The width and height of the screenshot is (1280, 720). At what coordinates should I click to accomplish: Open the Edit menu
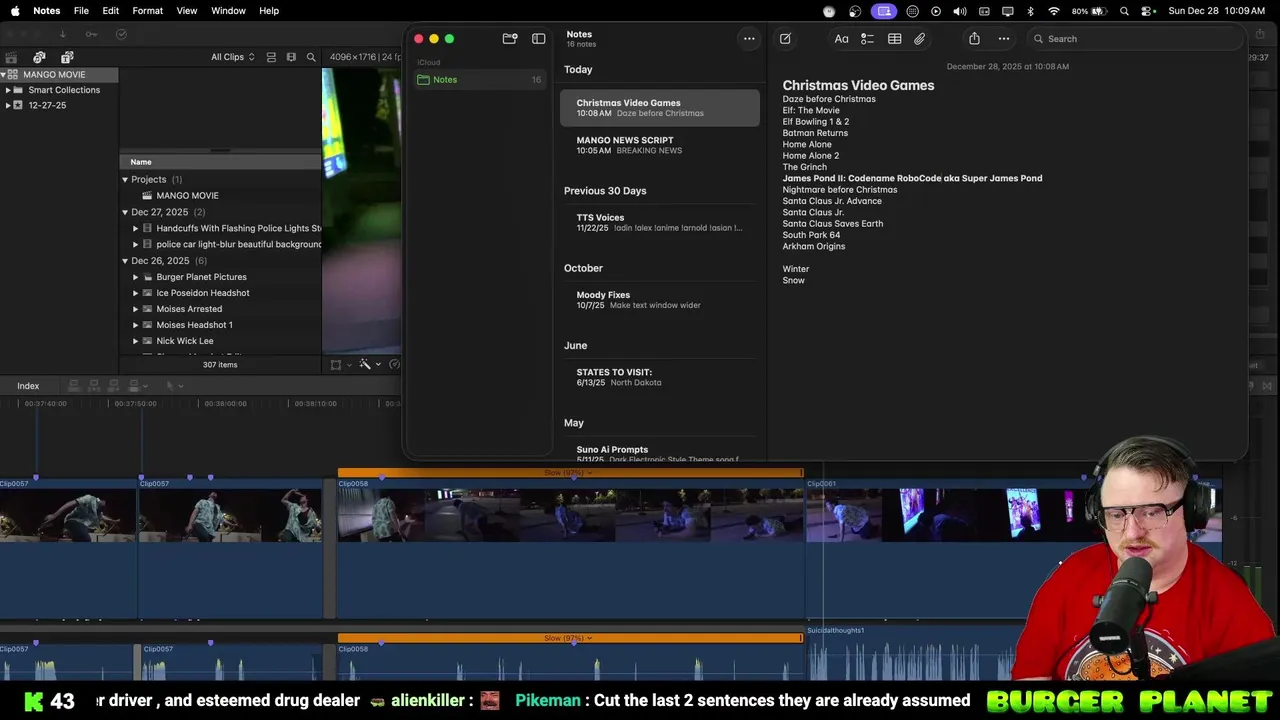click(x=110, y=11)
